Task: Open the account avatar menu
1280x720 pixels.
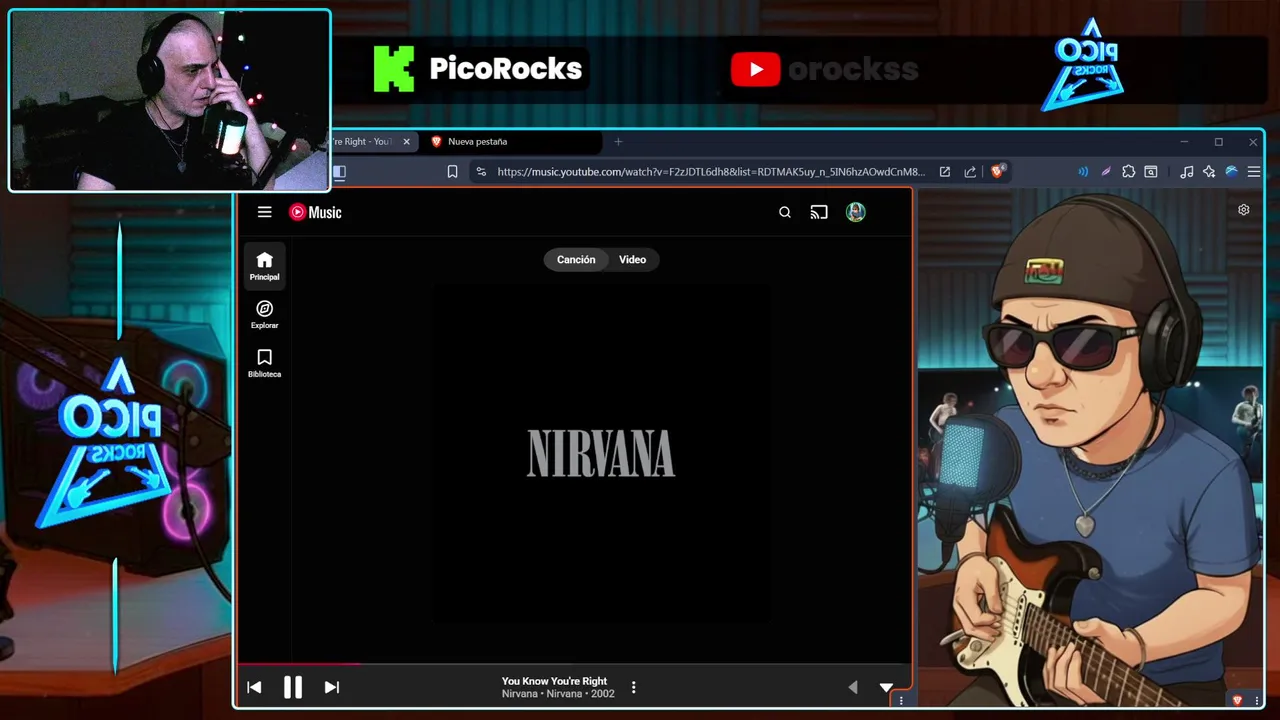Action: tap(856, 212)
